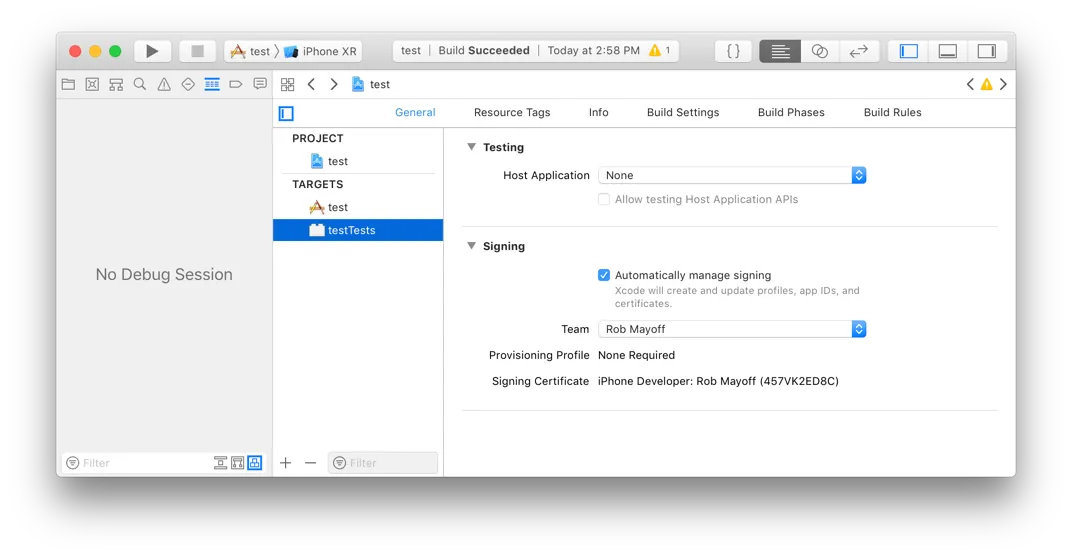
Task: Select the Debug navigator icon
Action: click(212, 84)
